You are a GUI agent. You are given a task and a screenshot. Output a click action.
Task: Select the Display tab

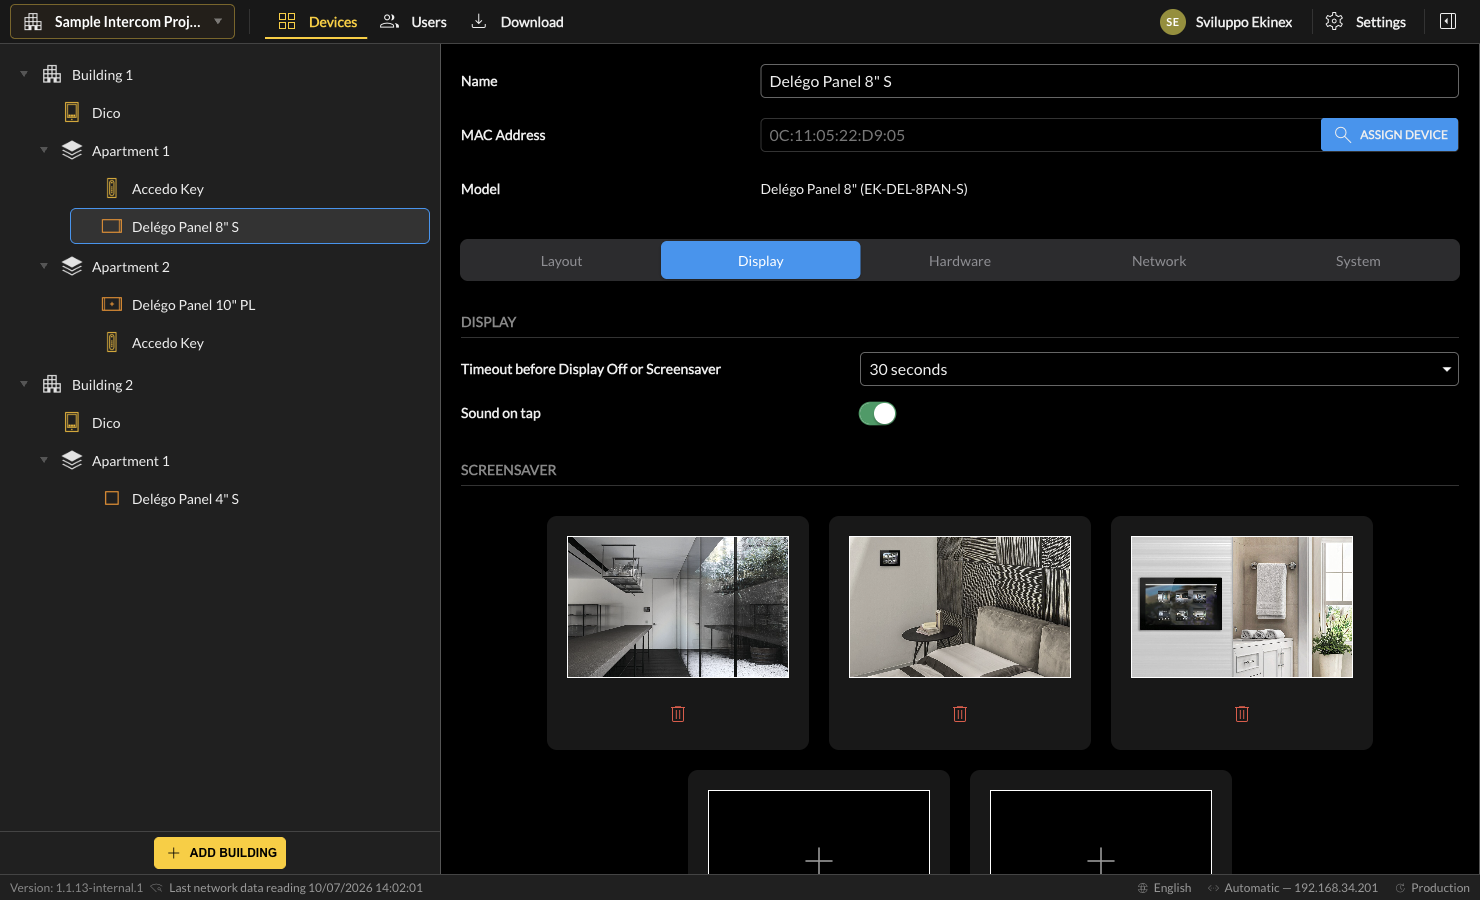tap(761, 260)
